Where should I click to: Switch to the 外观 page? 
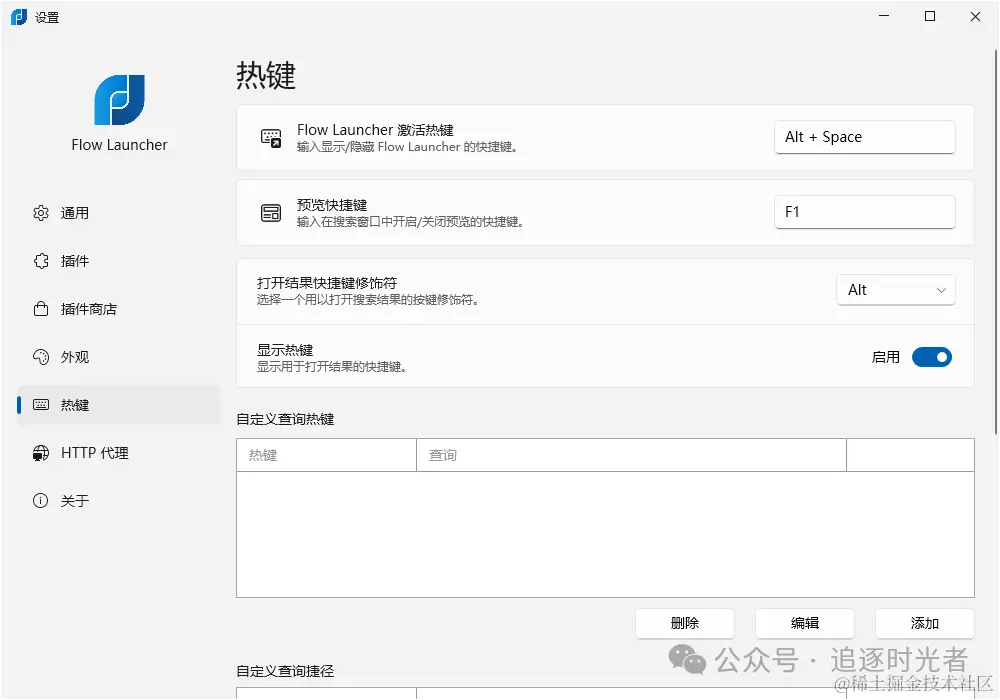(x=119, y=357)
